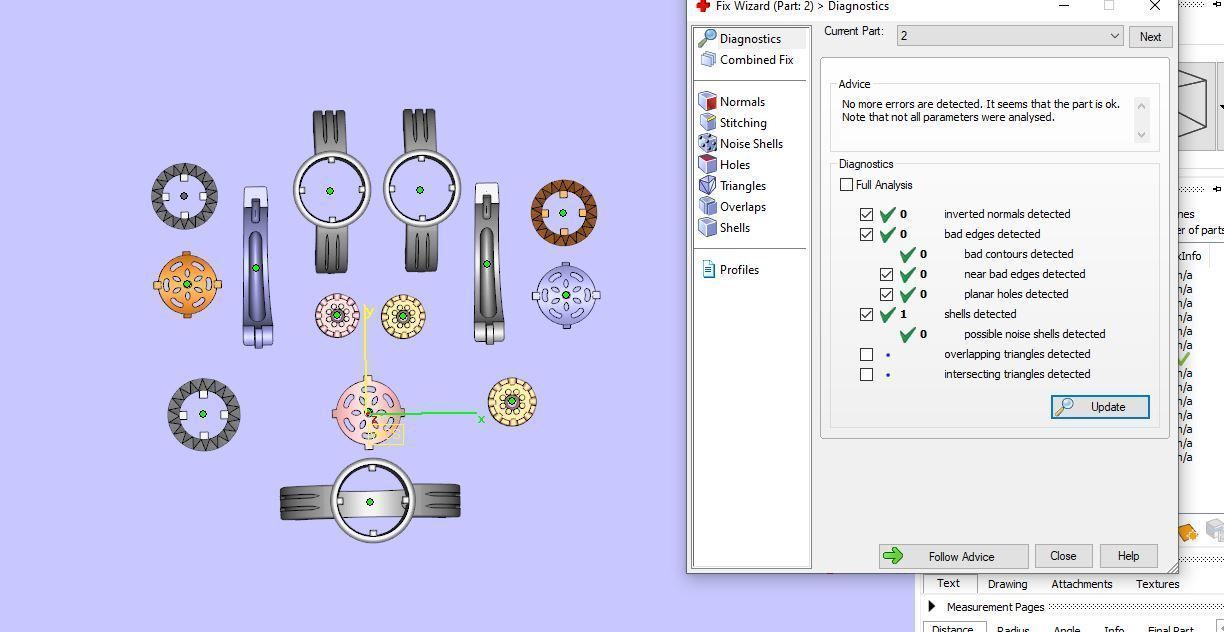Select Diagnostics in wizard sidebar

coord(750,39)
